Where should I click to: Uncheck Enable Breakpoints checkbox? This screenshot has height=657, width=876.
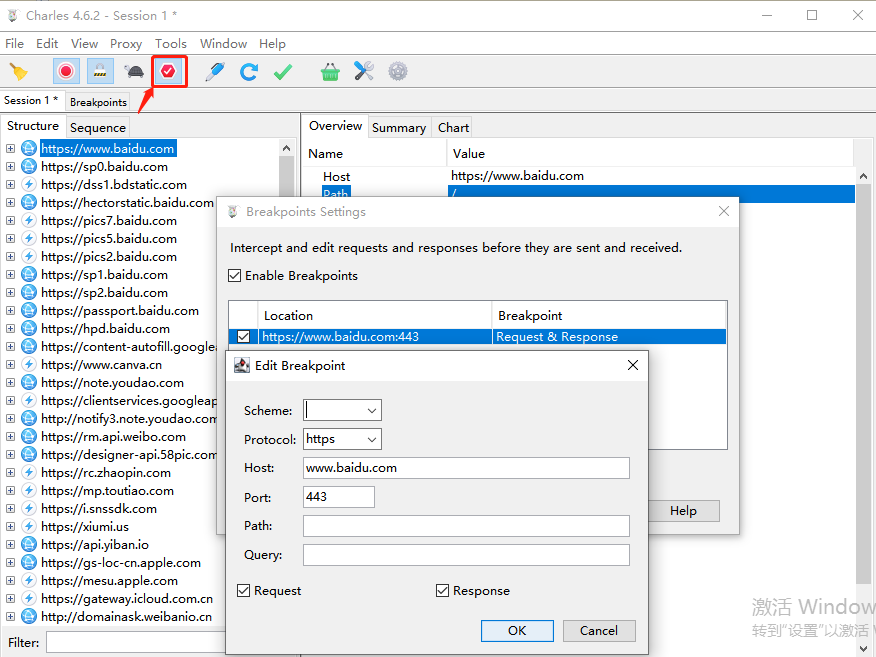tap(235, 276)
